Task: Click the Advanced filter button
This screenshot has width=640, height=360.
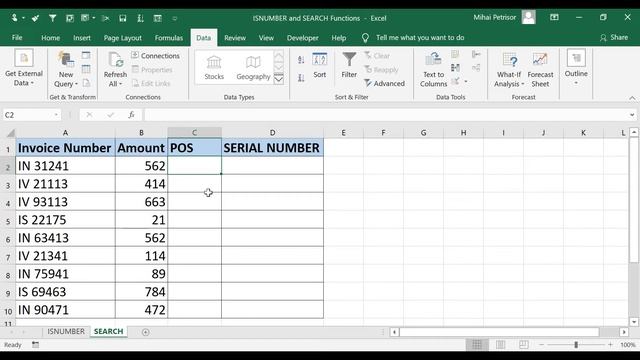Action: tap(384, 83)
